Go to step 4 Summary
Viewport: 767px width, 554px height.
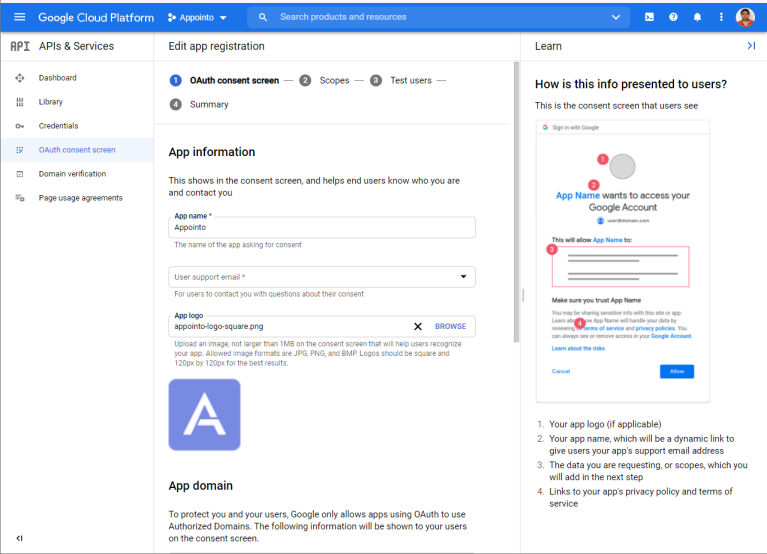199,104
